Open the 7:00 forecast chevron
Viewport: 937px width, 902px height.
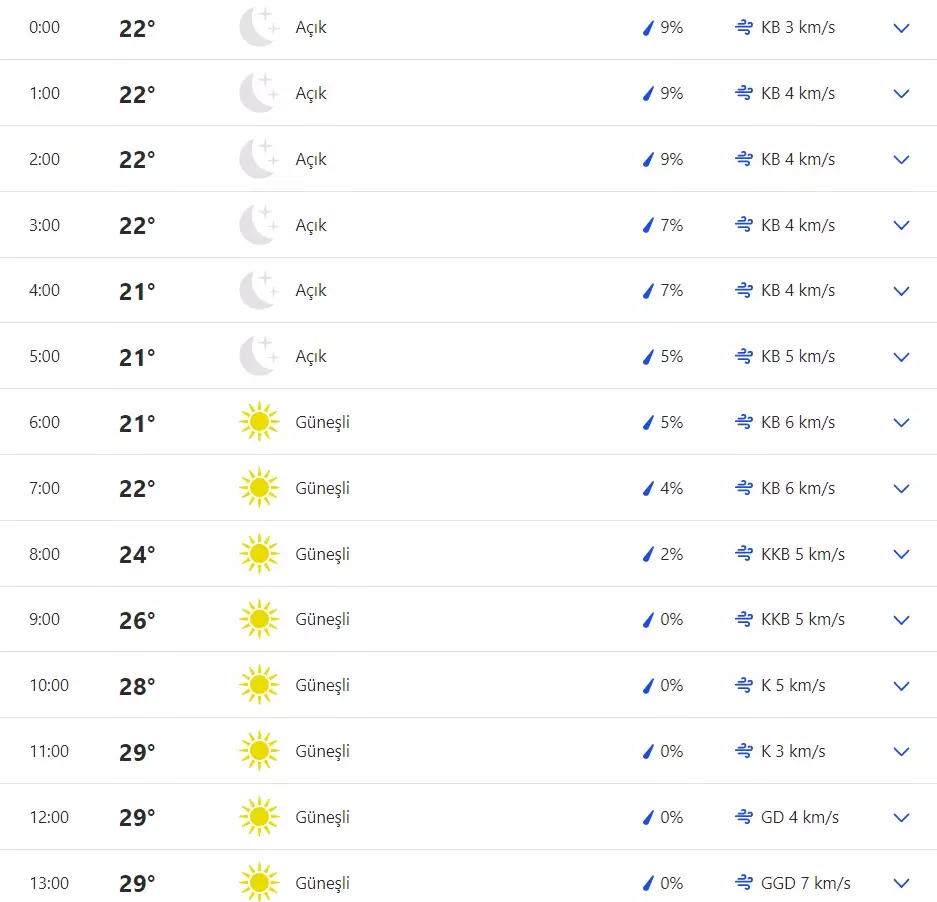[901, 488]
